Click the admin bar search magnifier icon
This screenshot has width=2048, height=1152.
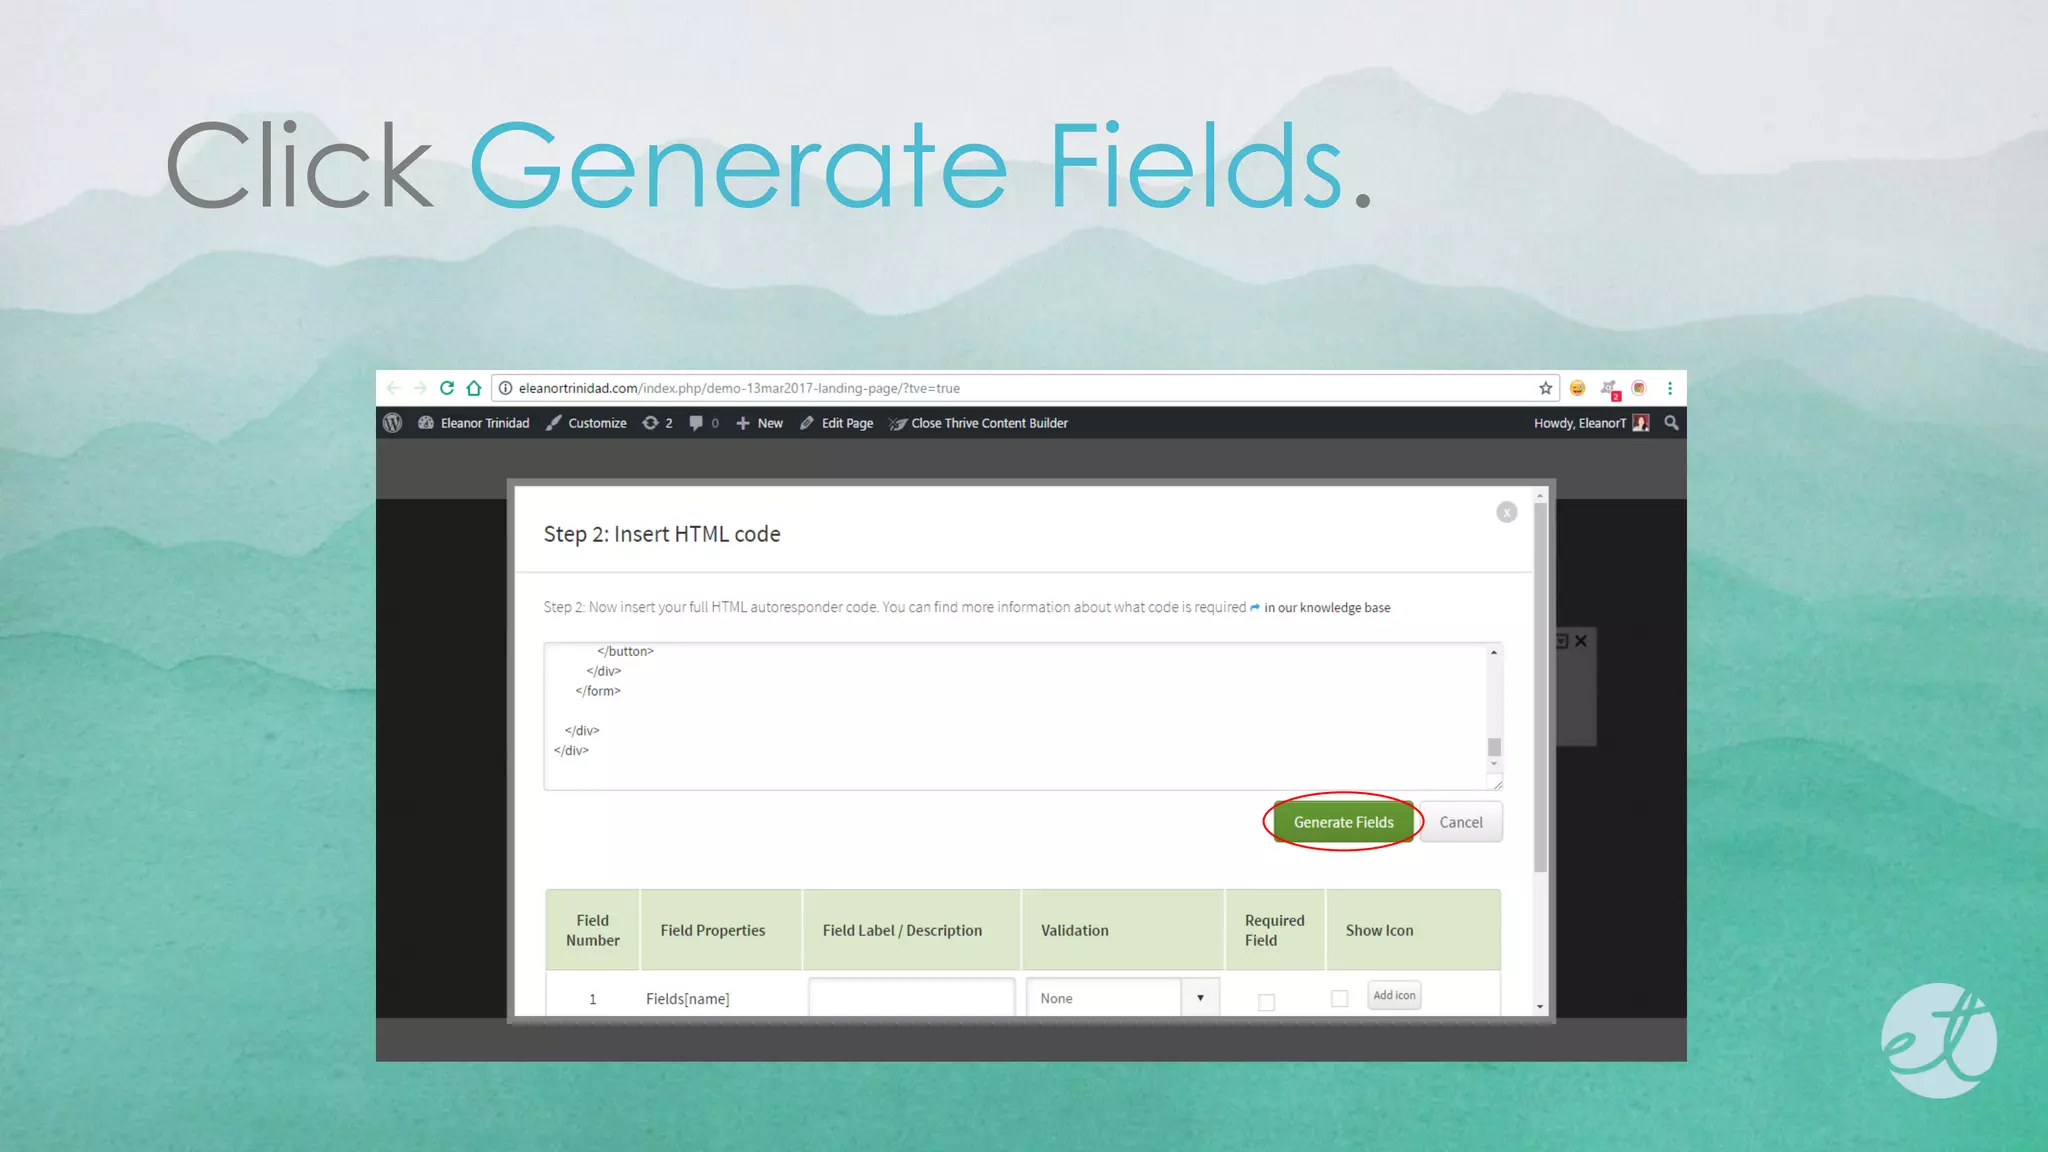[x=1671, y=423]
